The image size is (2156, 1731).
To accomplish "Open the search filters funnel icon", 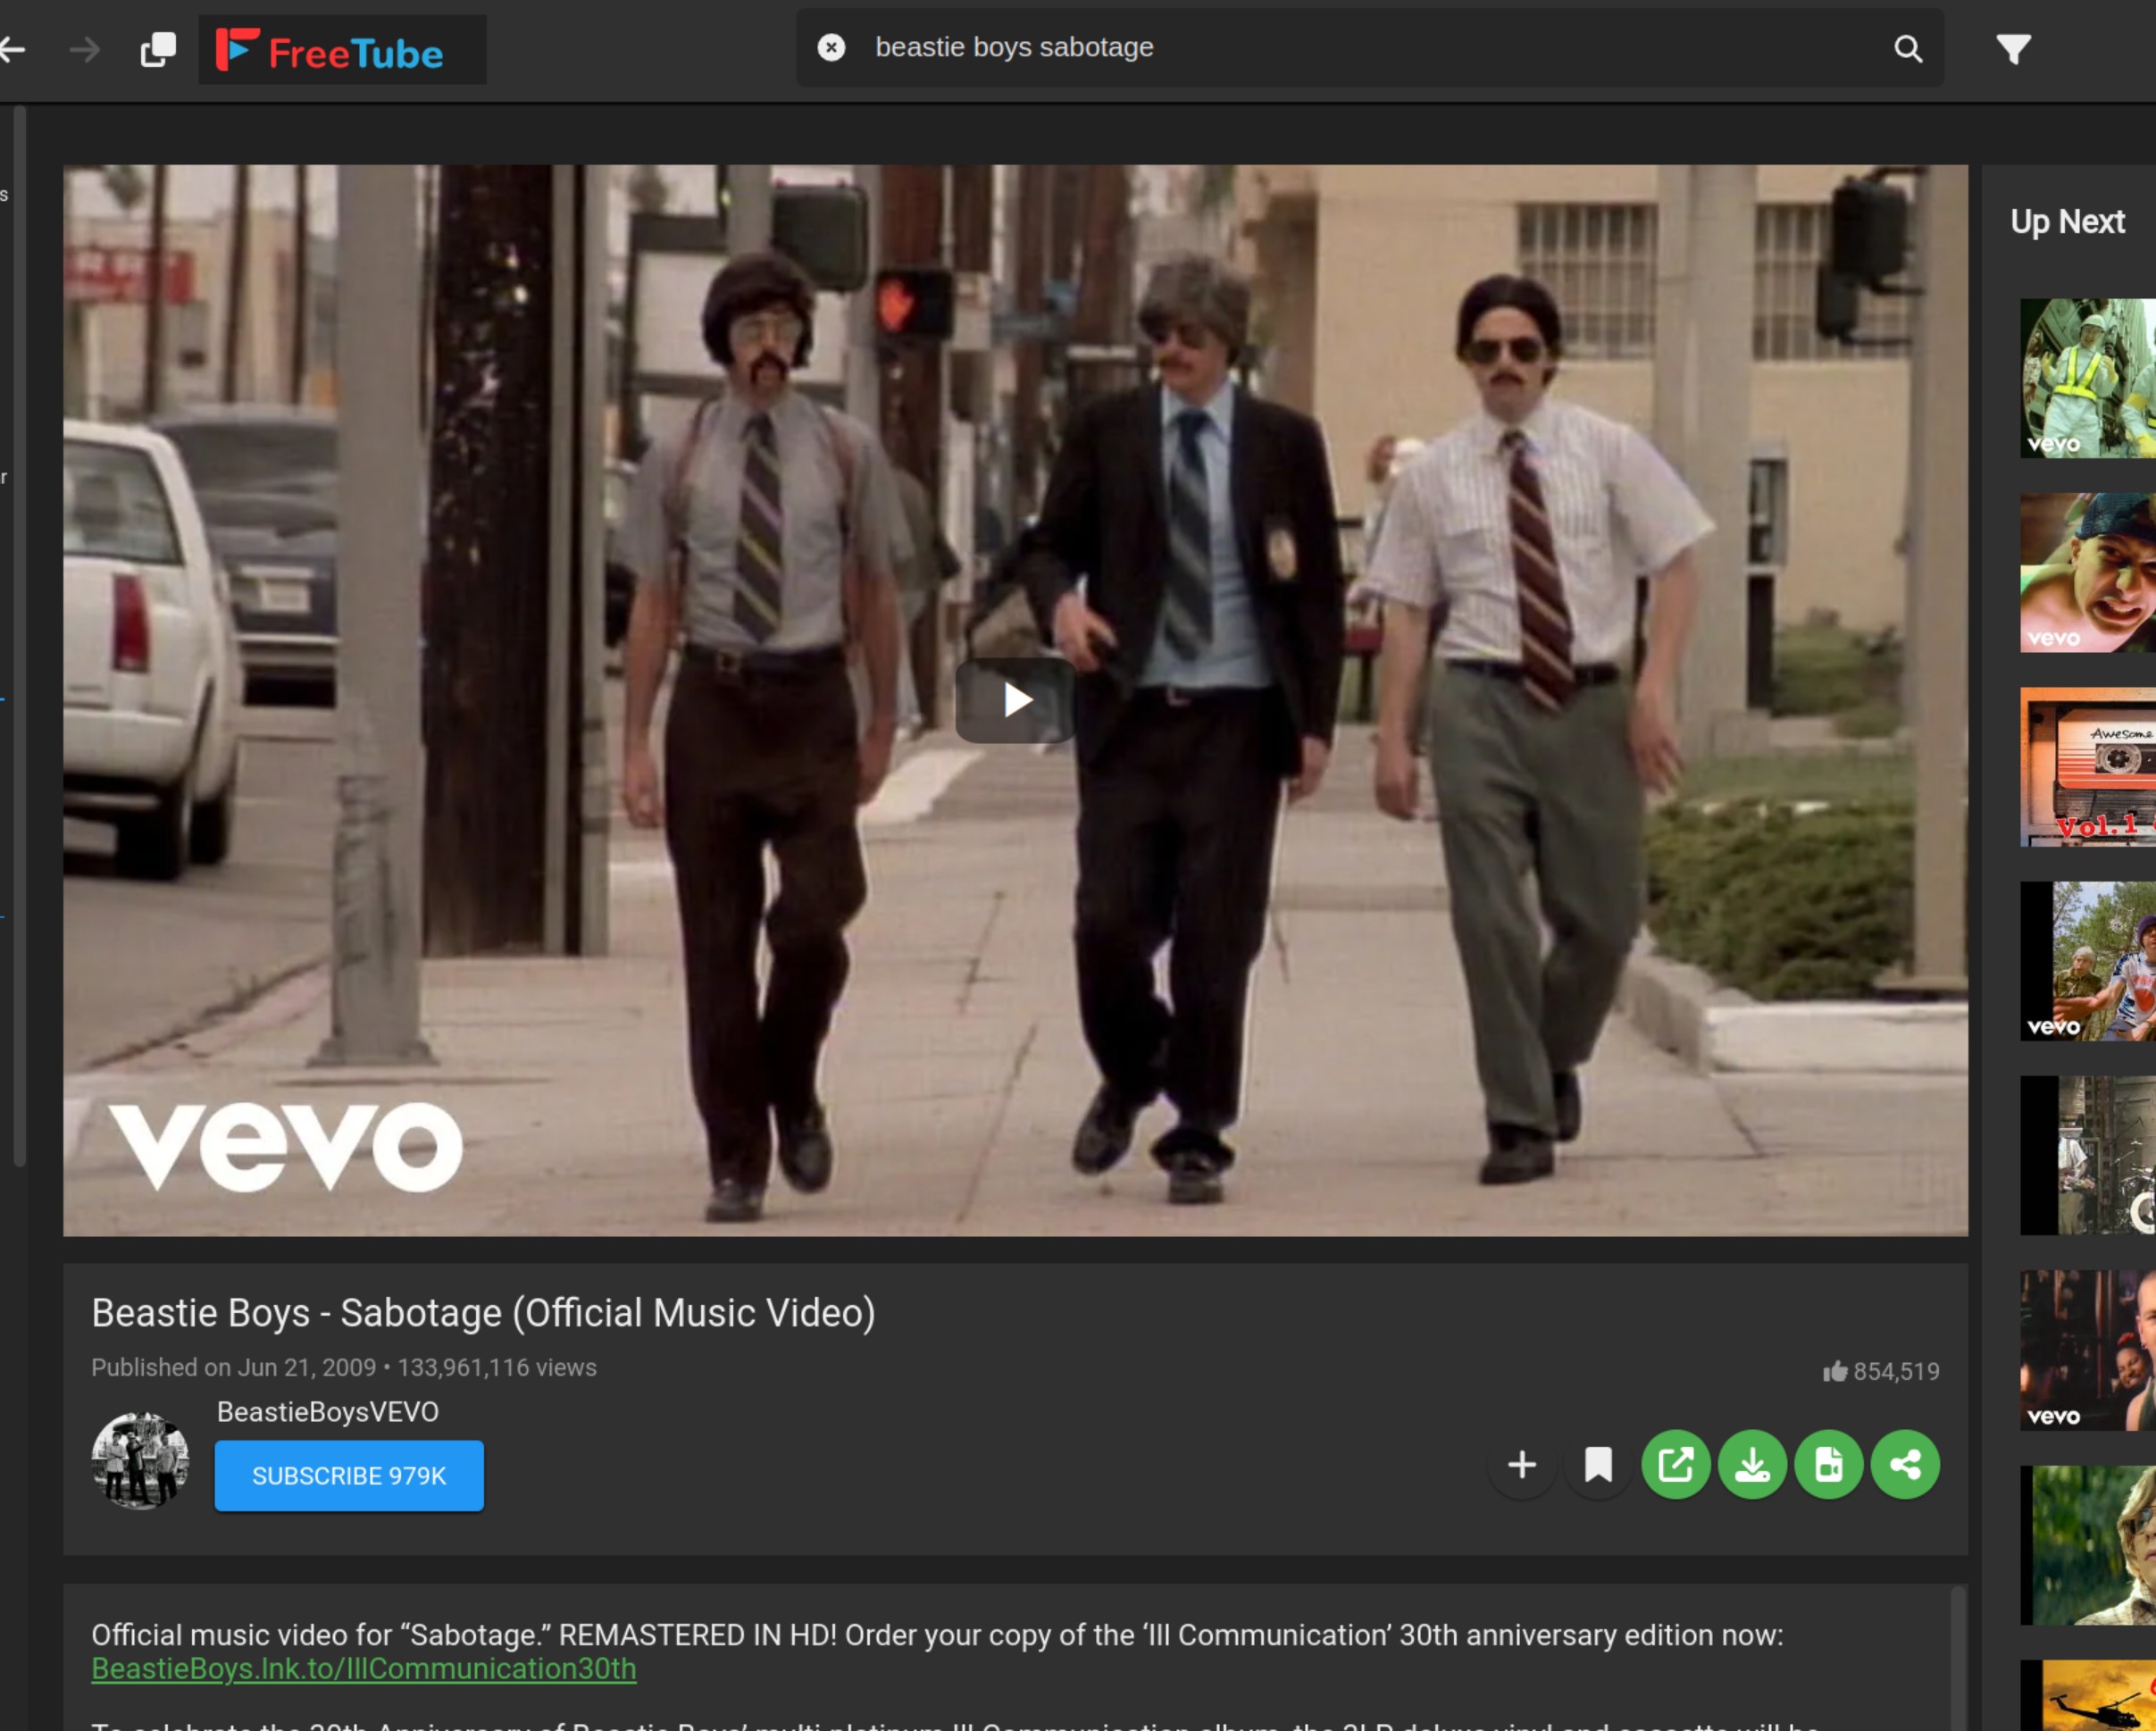I will click(x=2013, y=48).
